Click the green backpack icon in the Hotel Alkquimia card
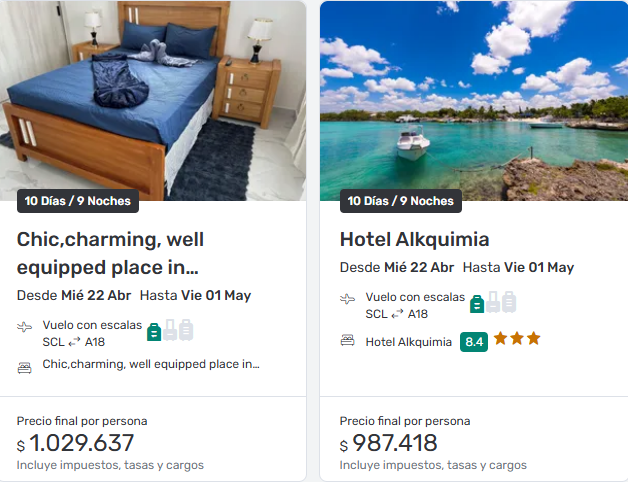Viewport: 628px width, 482px height. [477, 303]
